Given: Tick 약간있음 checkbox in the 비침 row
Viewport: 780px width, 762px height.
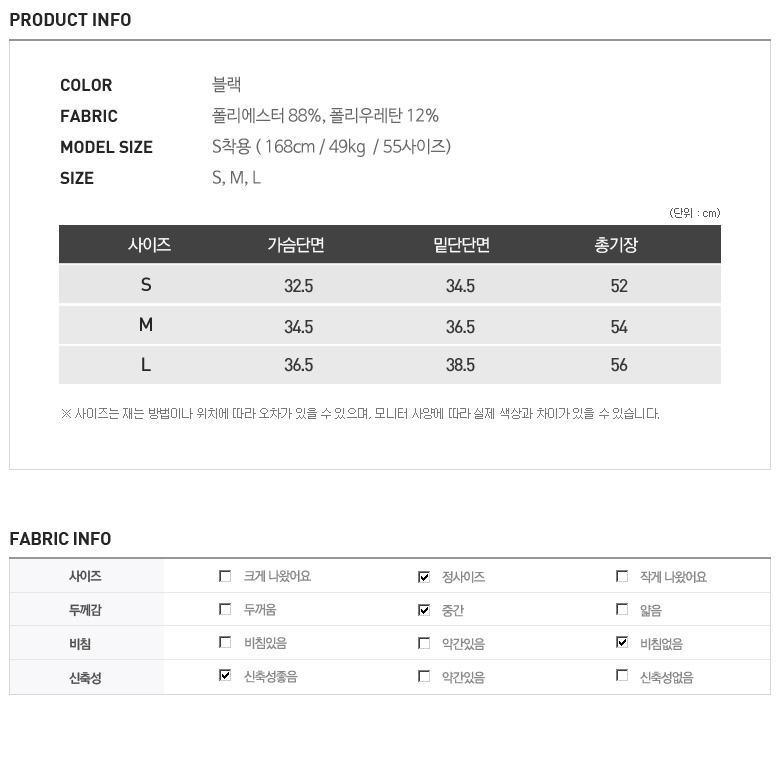Looking at the screenshot, I should (424, 643).
